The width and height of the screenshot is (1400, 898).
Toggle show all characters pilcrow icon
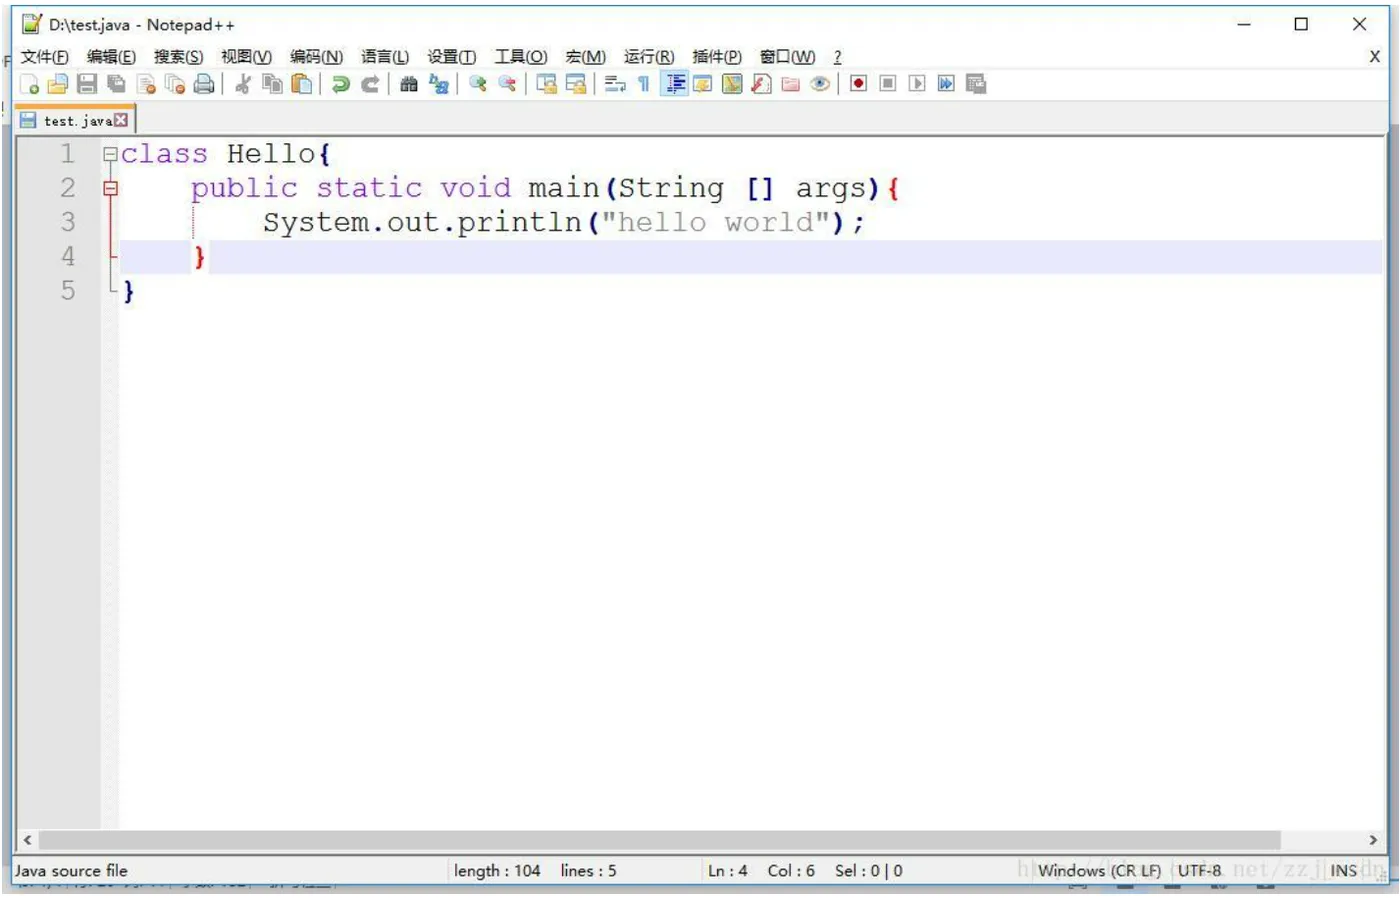tap(644, 84)
